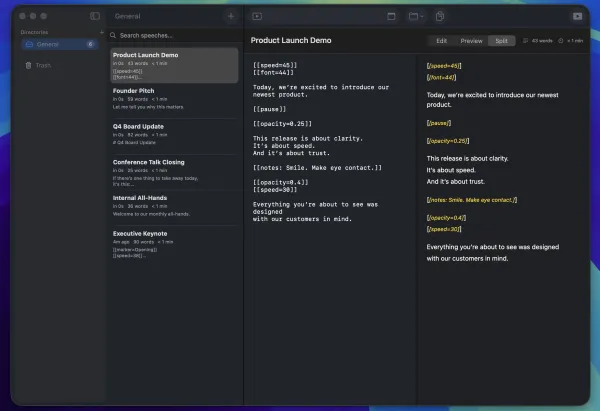Click the search magnifier icon
This screenshot has height=411, width=600.
click(113, 35)
